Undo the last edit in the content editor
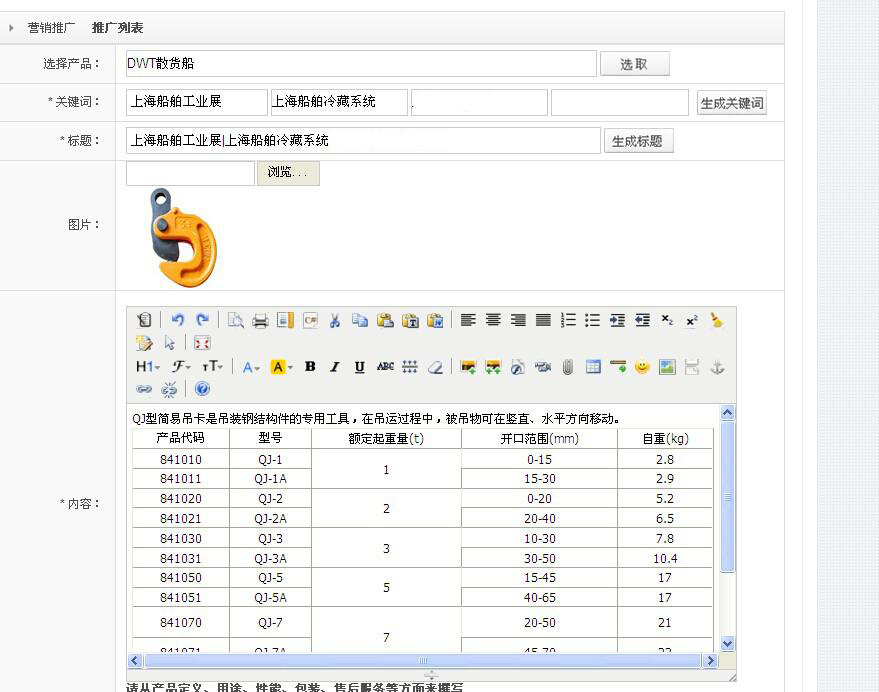879x692 pixels. click(x=179, y=319)
